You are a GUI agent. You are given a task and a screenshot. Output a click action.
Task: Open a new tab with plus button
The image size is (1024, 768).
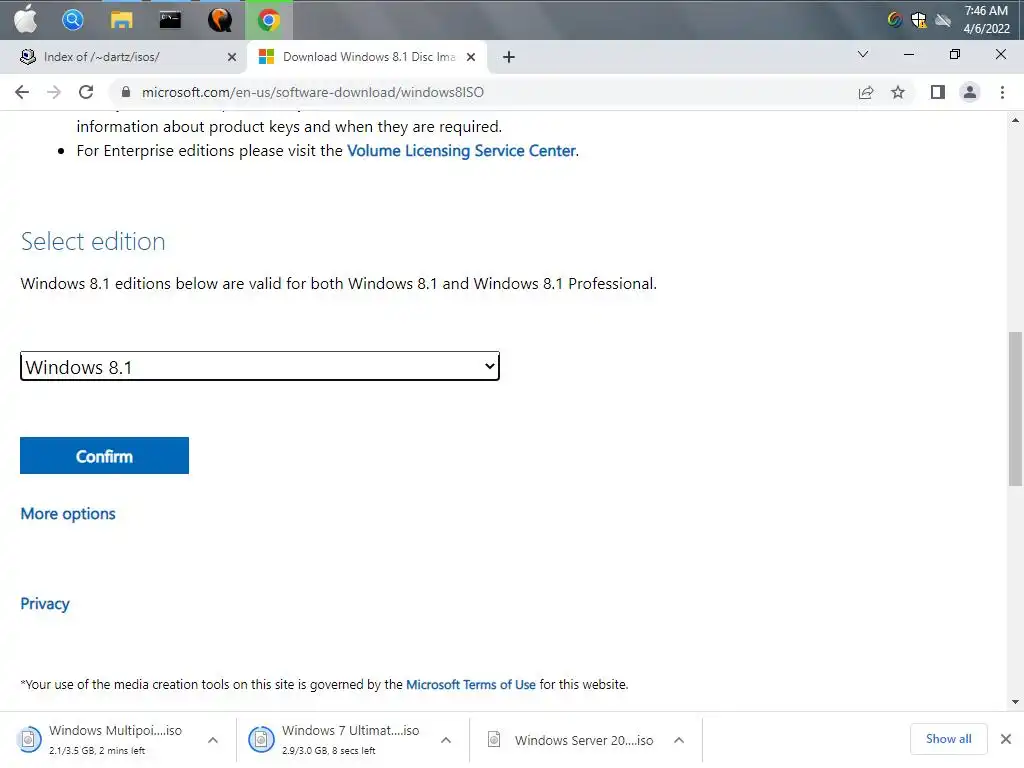[509, 57]
